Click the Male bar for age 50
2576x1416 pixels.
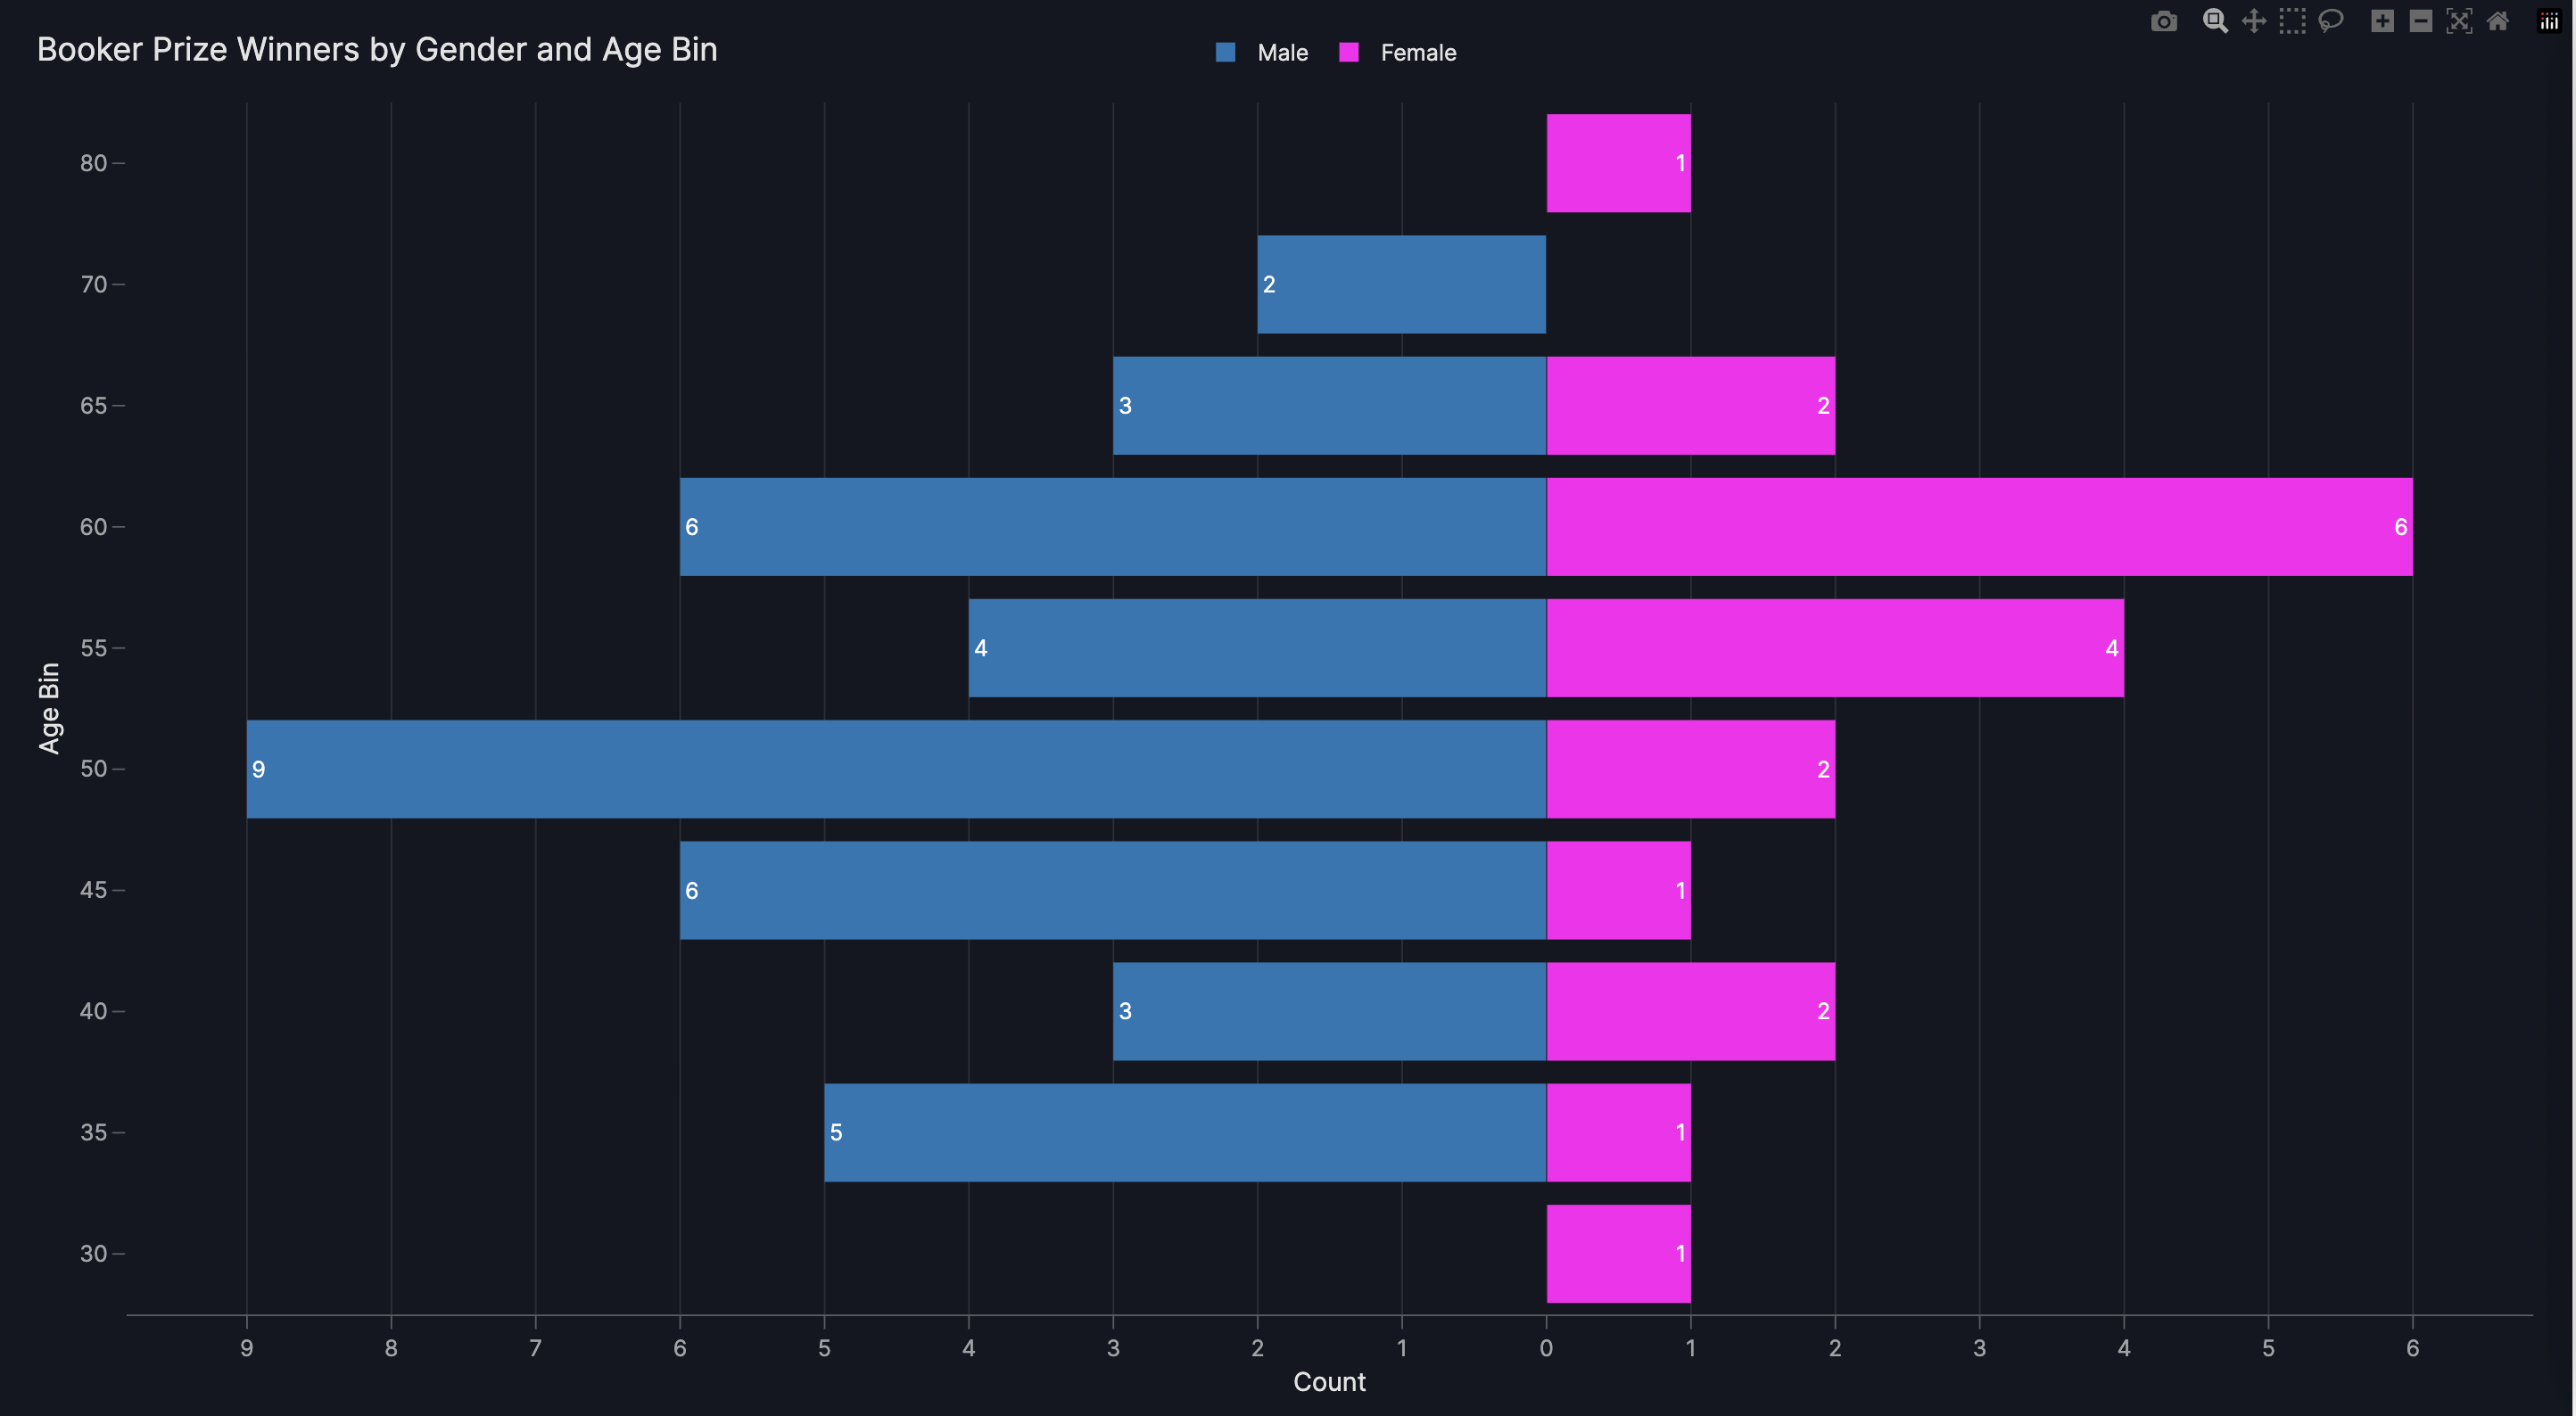pyautogui.click(x=896, y=769)
